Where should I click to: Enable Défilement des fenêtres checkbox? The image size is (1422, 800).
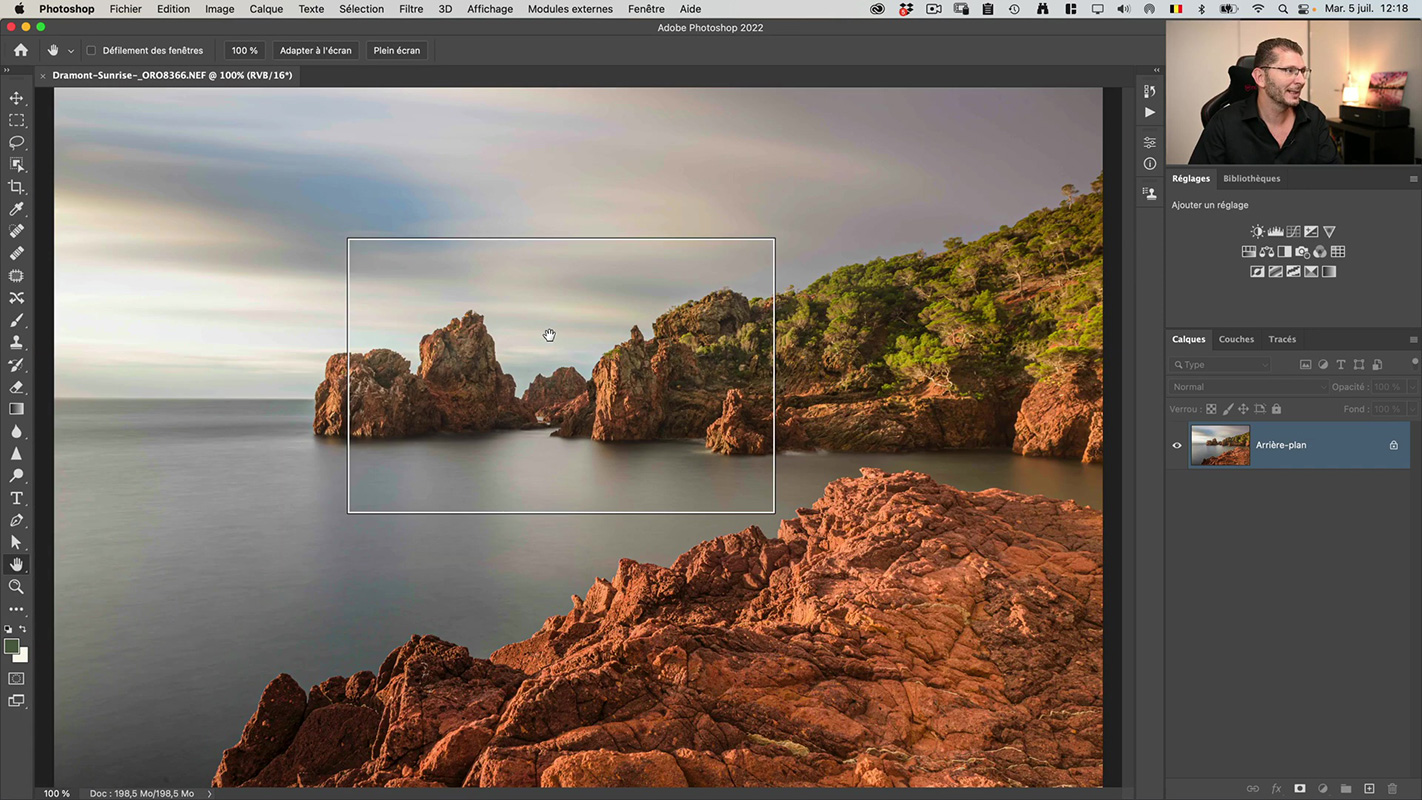click(x=91, y=51)
